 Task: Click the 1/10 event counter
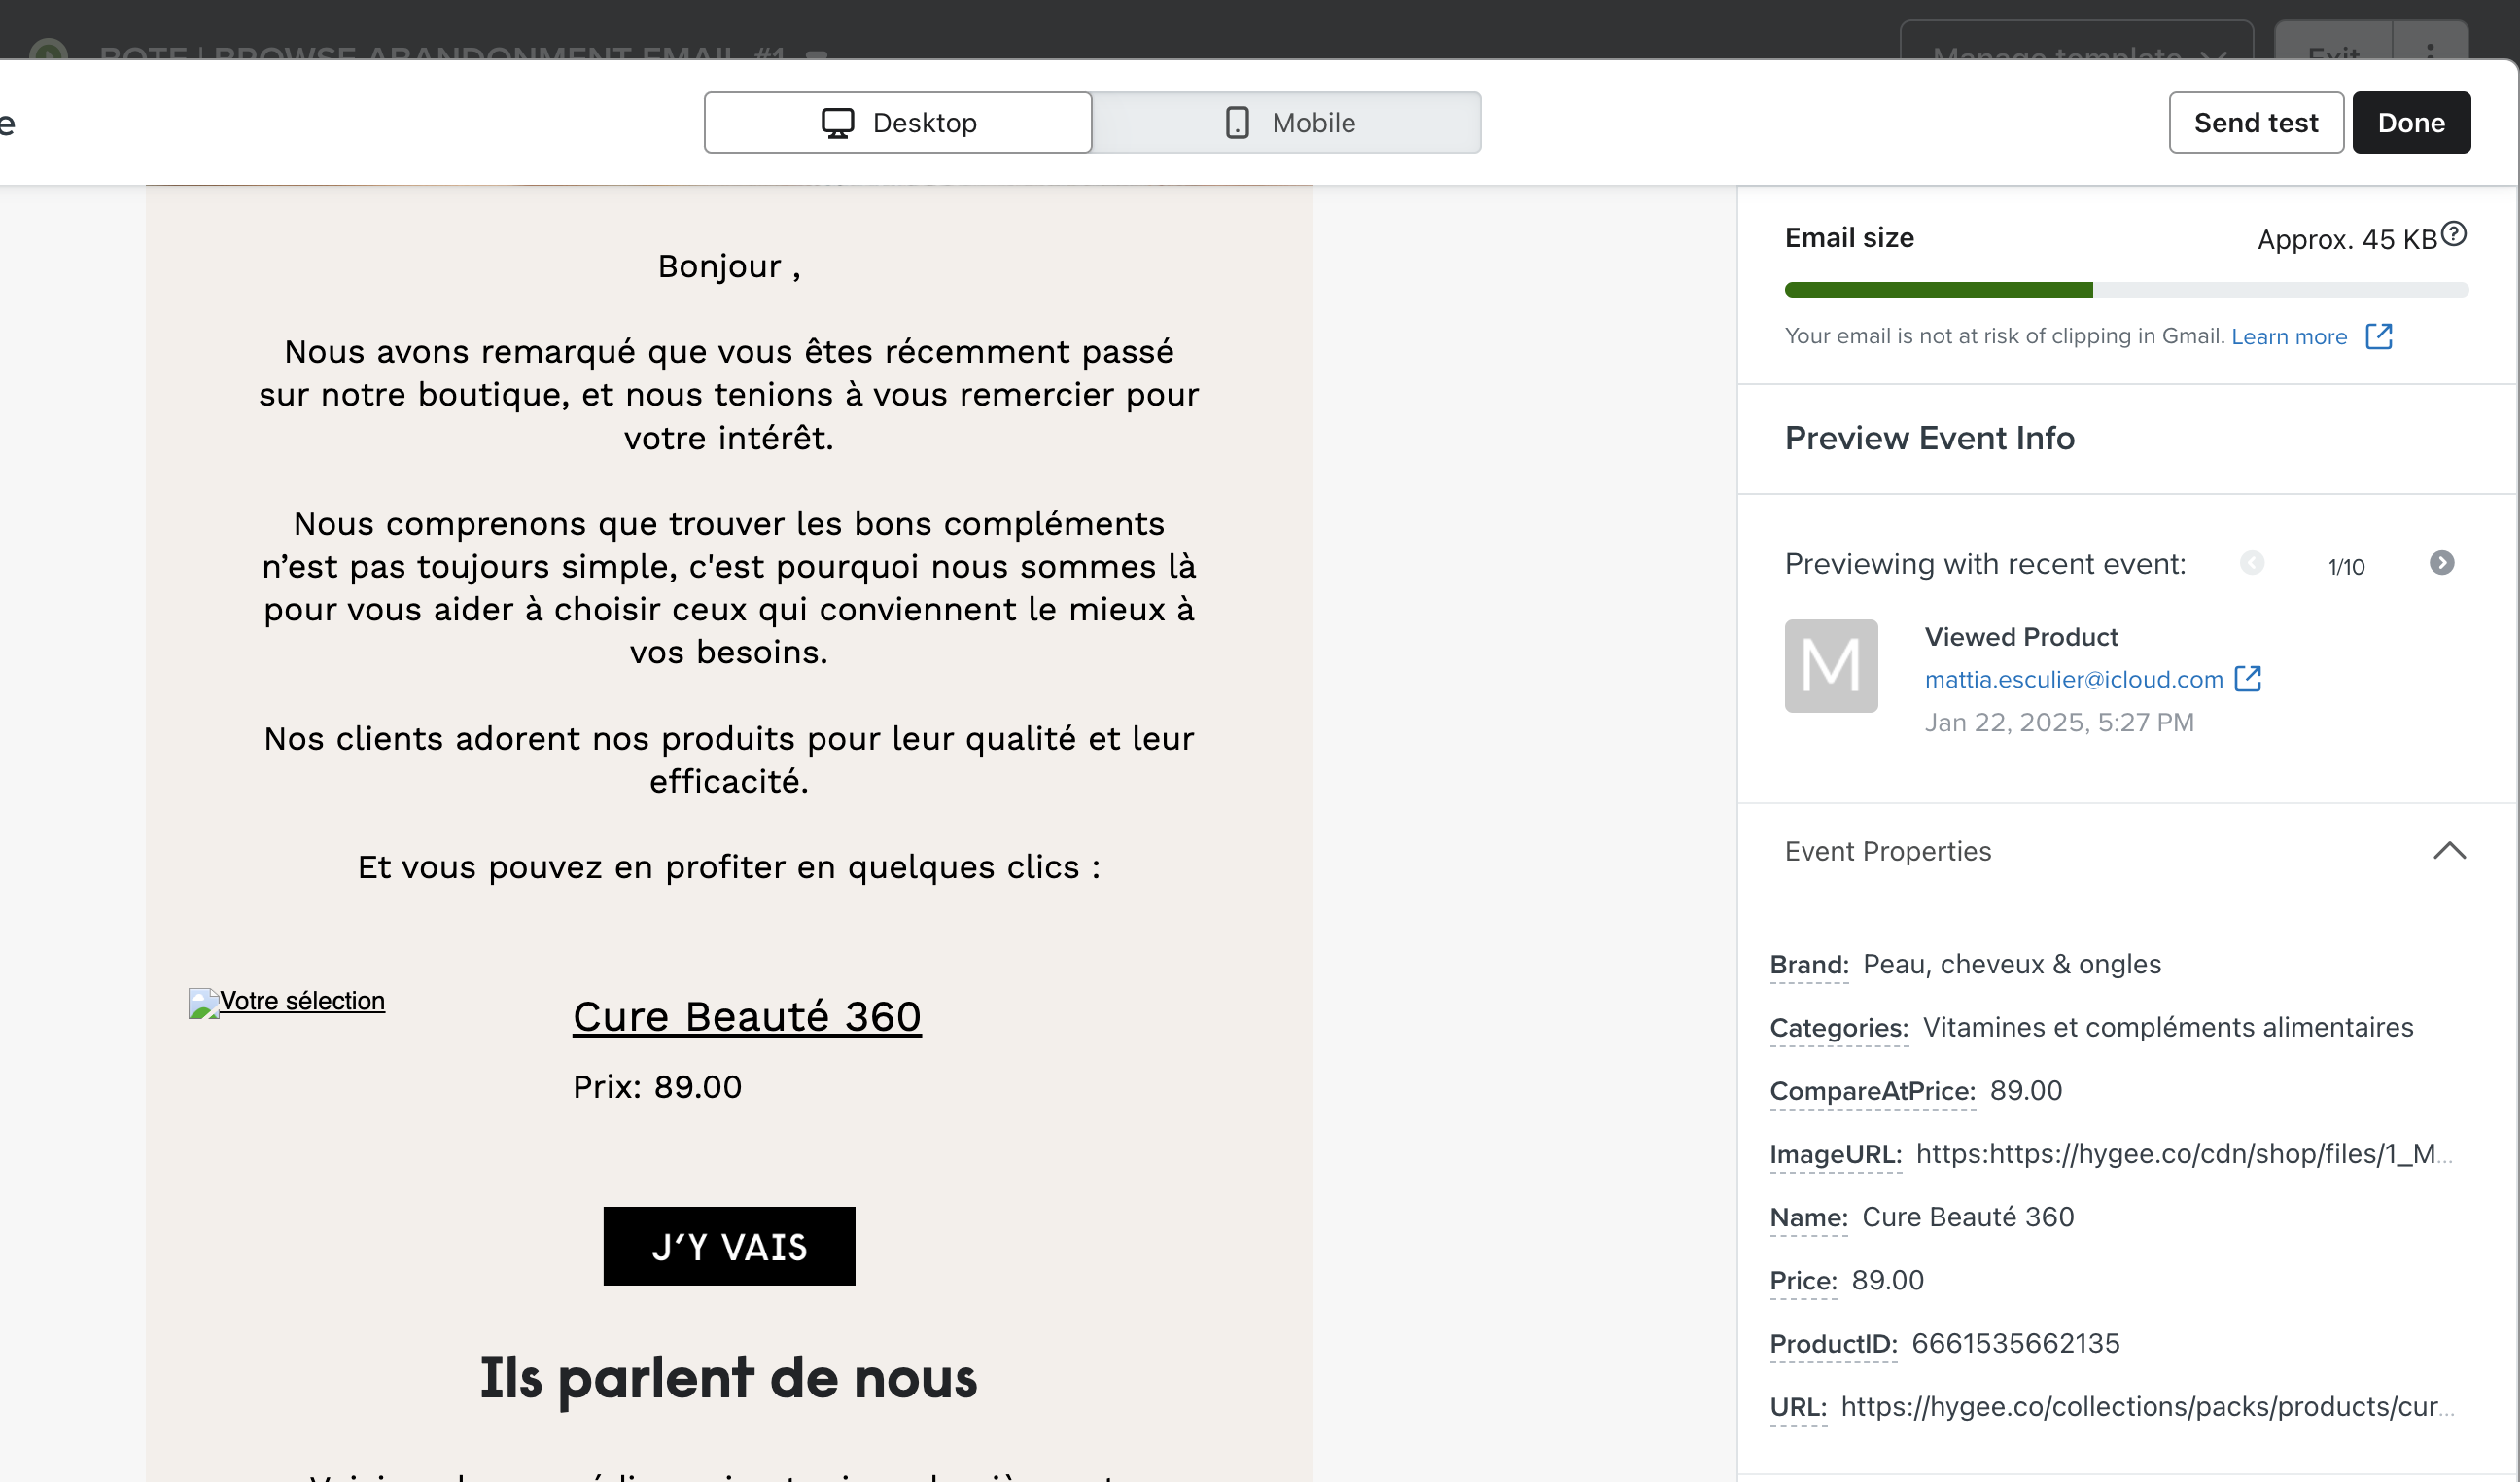[2346, 567]
